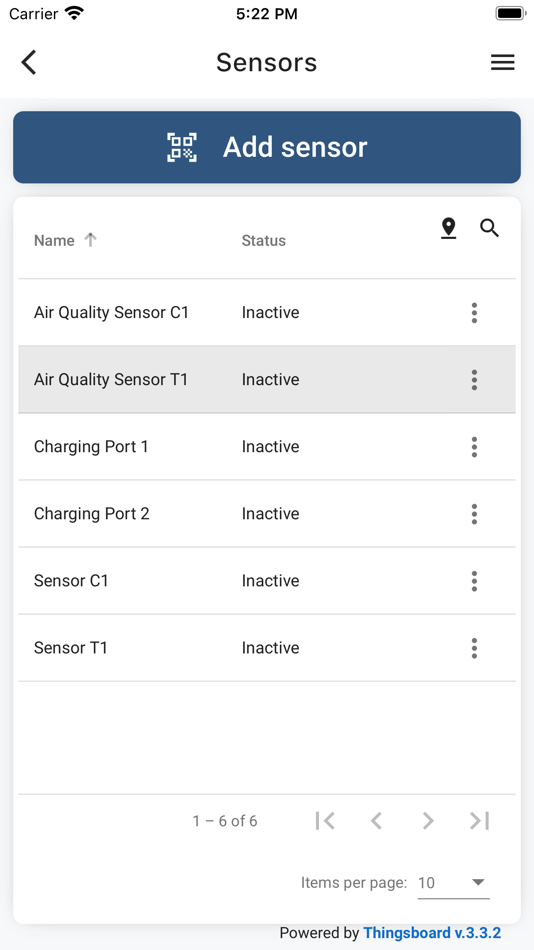Open more options for Sensor C1
This screenshot has width=534, height=950.
(474, 581)
